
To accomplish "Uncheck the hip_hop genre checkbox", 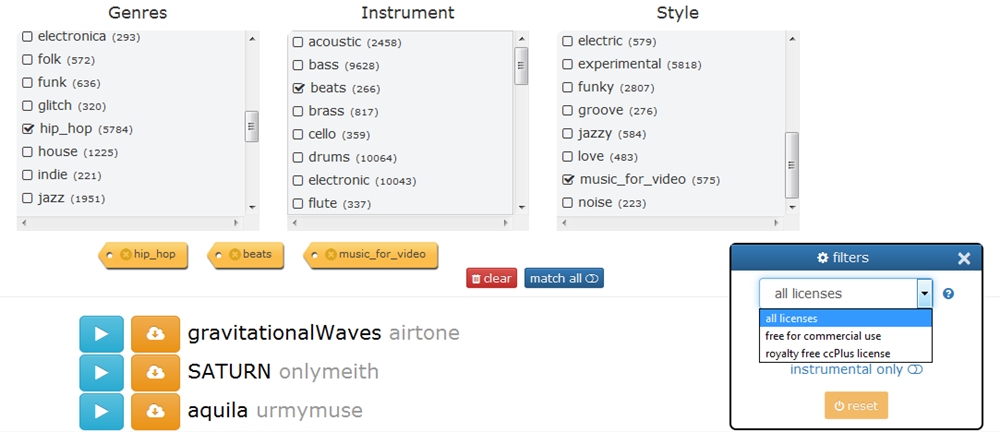I will pyautogui.click(x=28, y=129).
